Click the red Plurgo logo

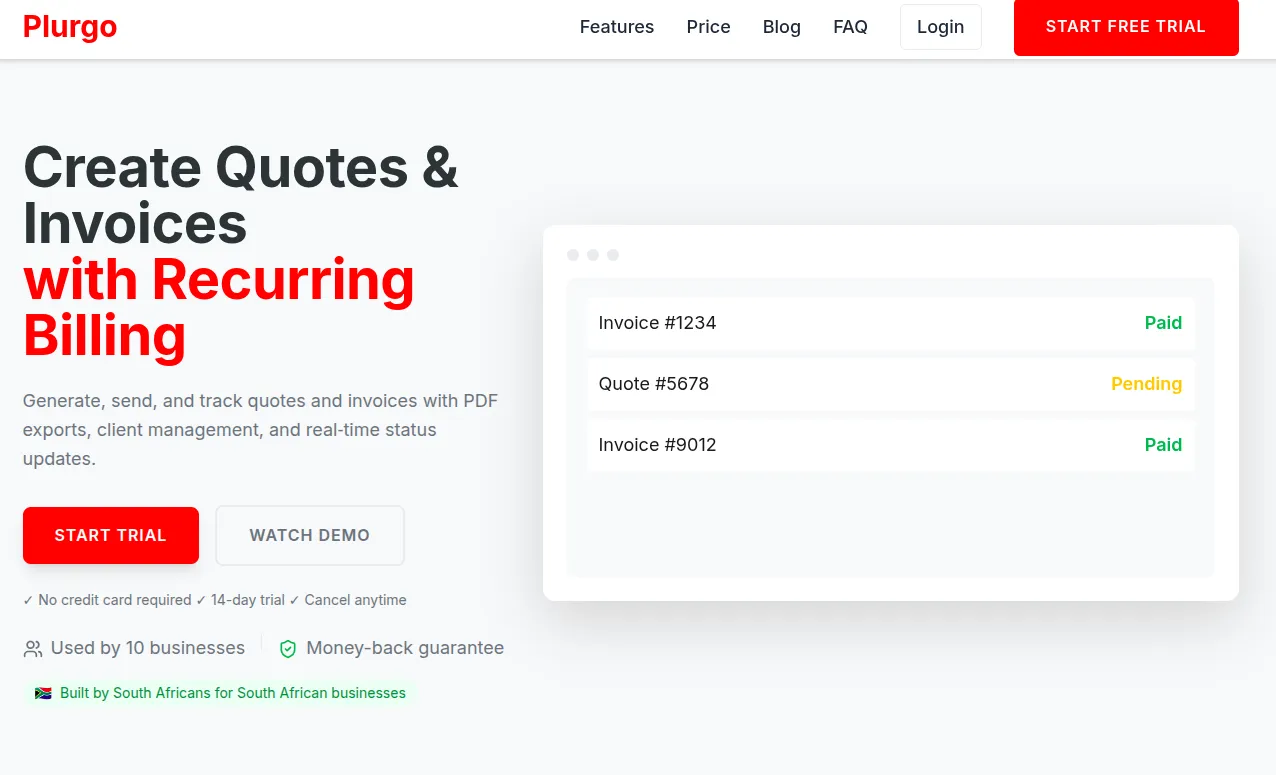coord(69,27)
